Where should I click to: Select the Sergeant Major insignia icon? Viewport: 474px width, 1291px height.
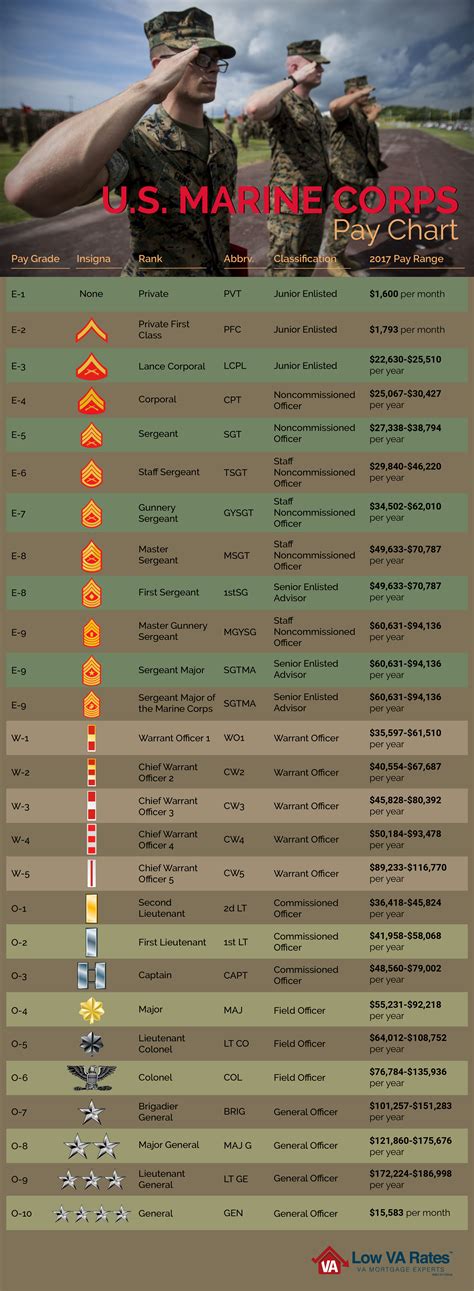(91, 670)
